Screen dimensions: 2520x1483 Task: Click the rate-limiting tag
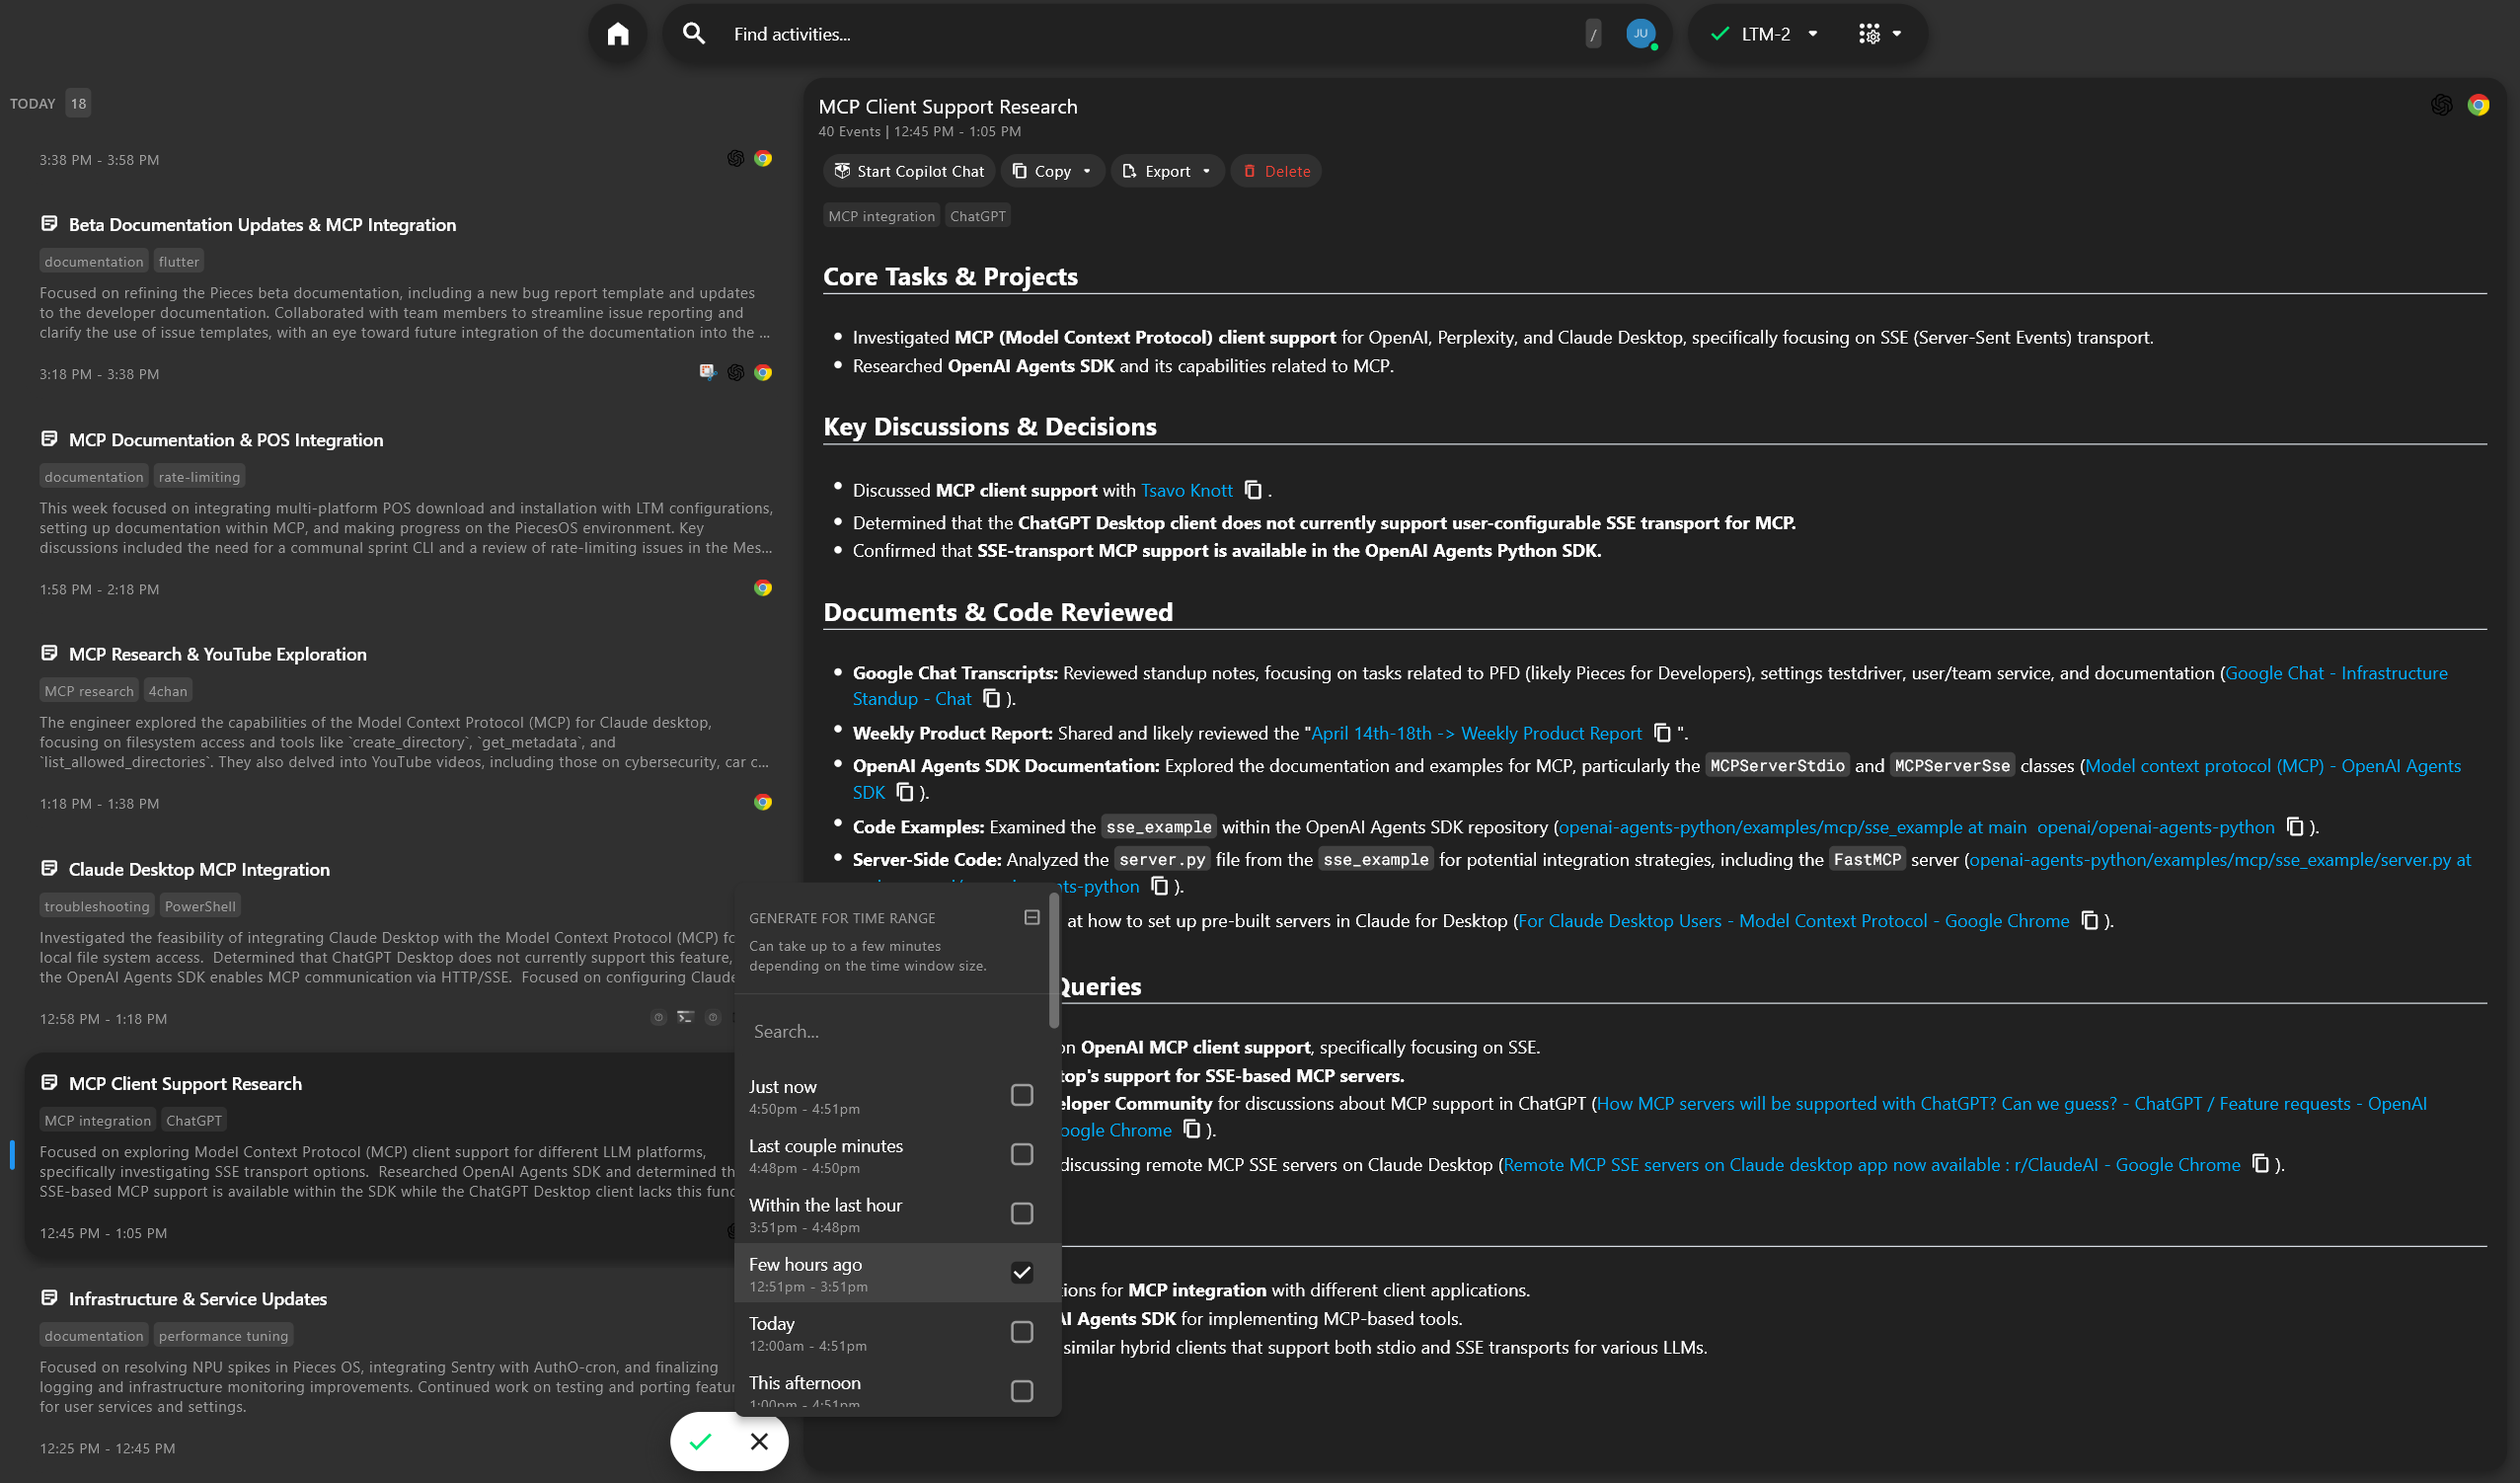click(x=199, y=476)
